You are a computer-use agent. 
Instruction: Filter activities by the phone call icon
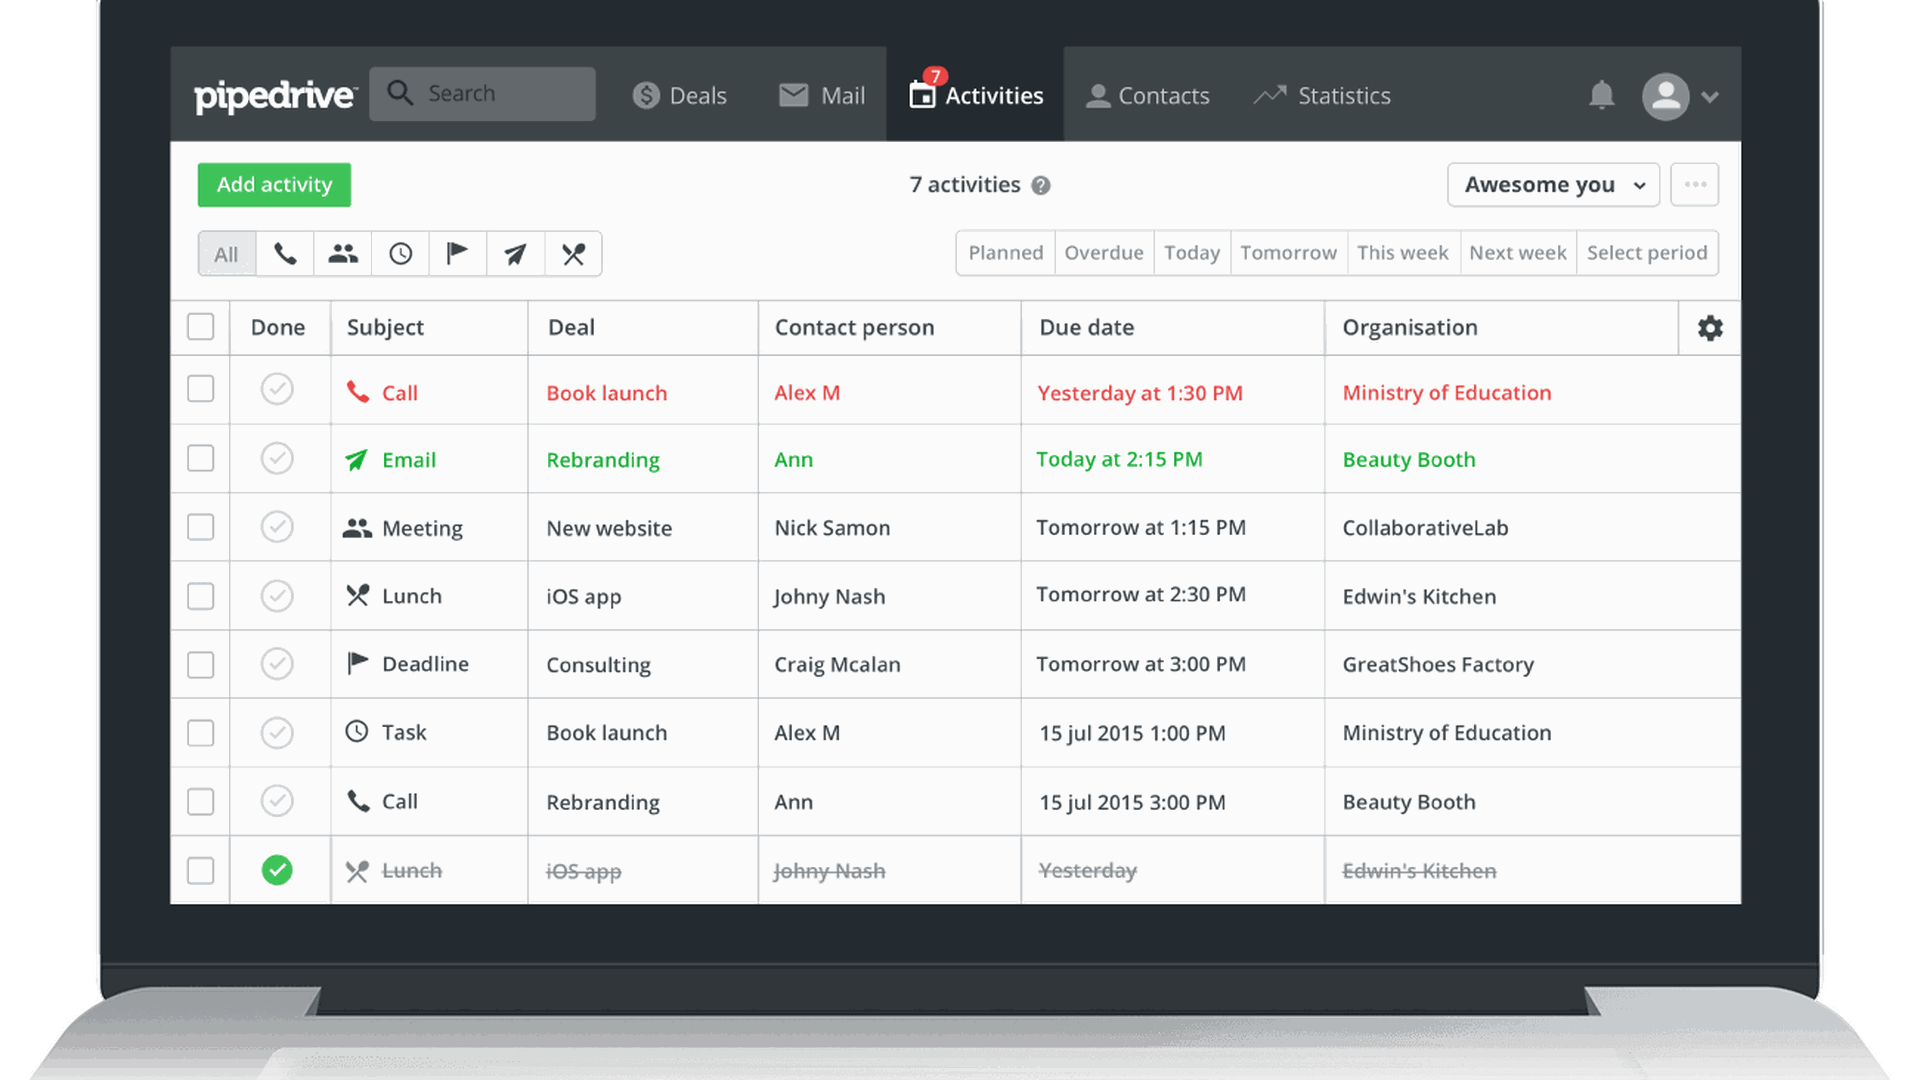(285, 254)
